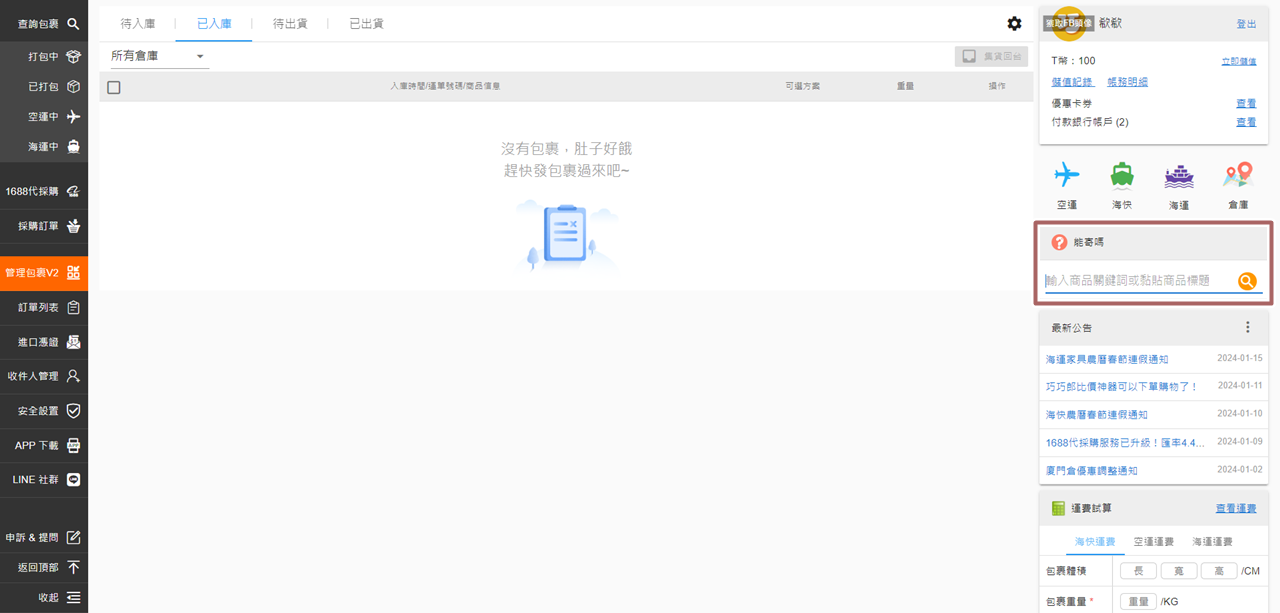The image size is (1280, 613).
Task: Click the 海運 purple cargo ship icon
Action: [x=1179, y=176]
